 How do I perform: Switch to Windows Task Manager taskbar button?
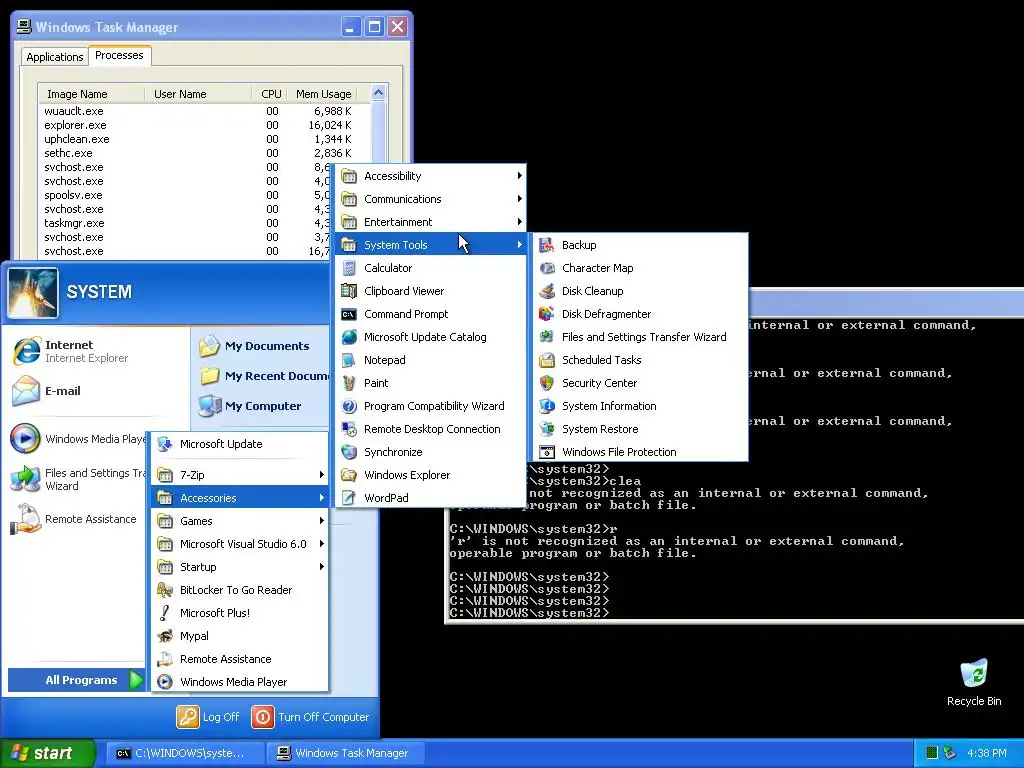(x=344, y=754)
